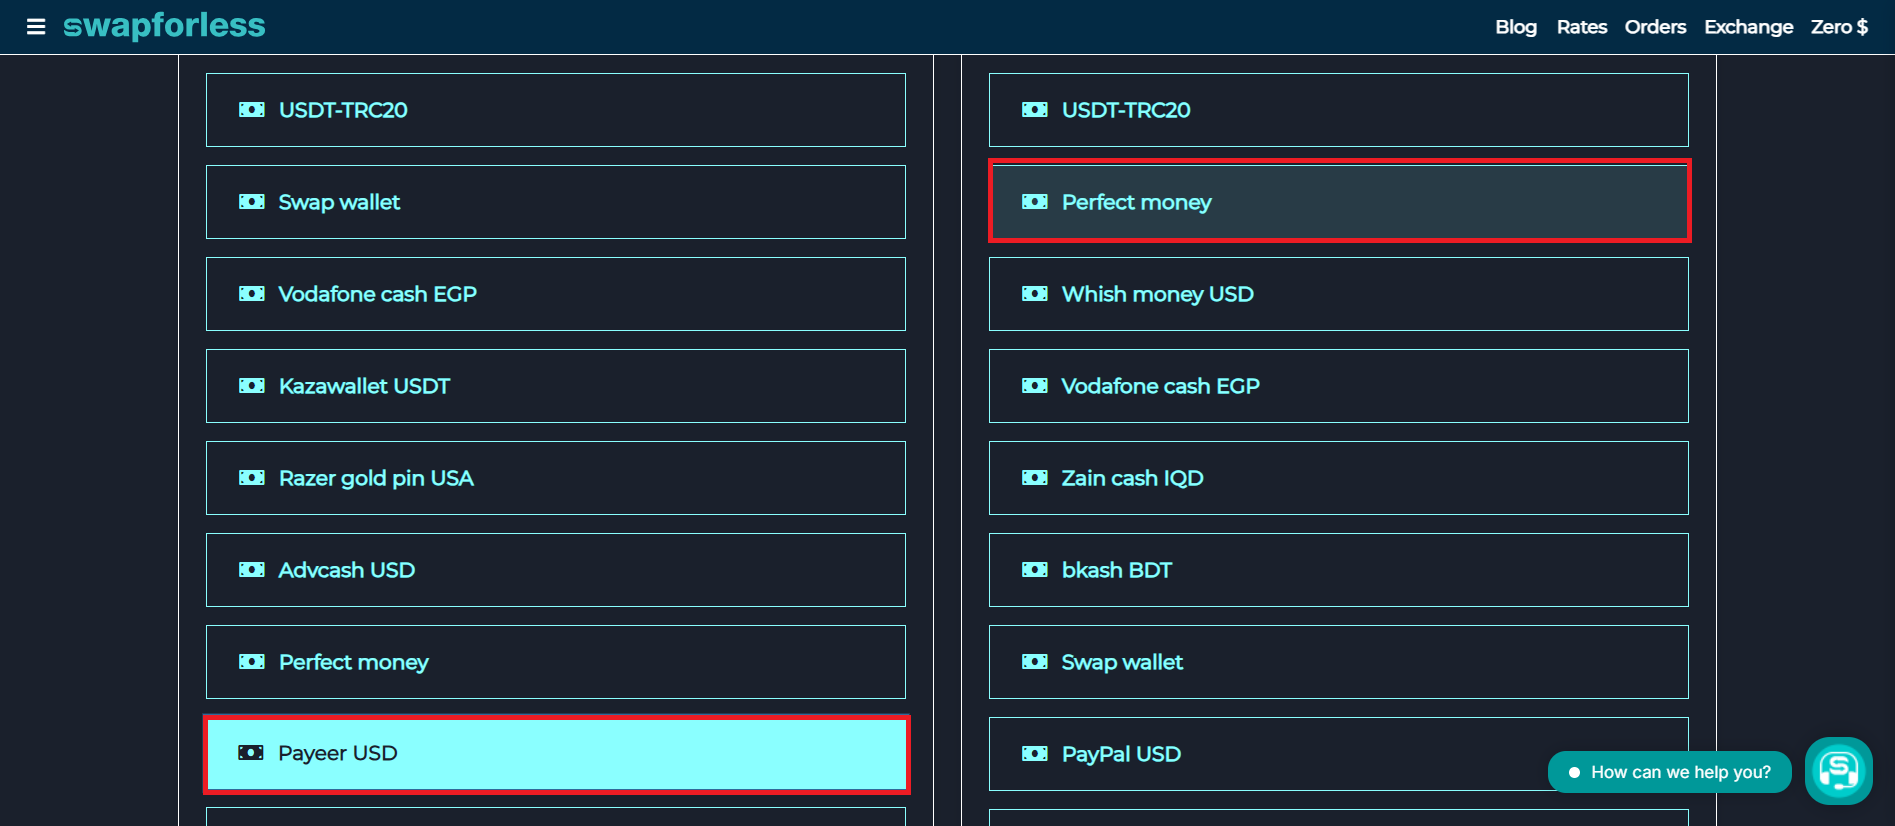This screenshot has width=1895, height=826.
Task: Go to the Rates page
Action: coord(1582,27)
